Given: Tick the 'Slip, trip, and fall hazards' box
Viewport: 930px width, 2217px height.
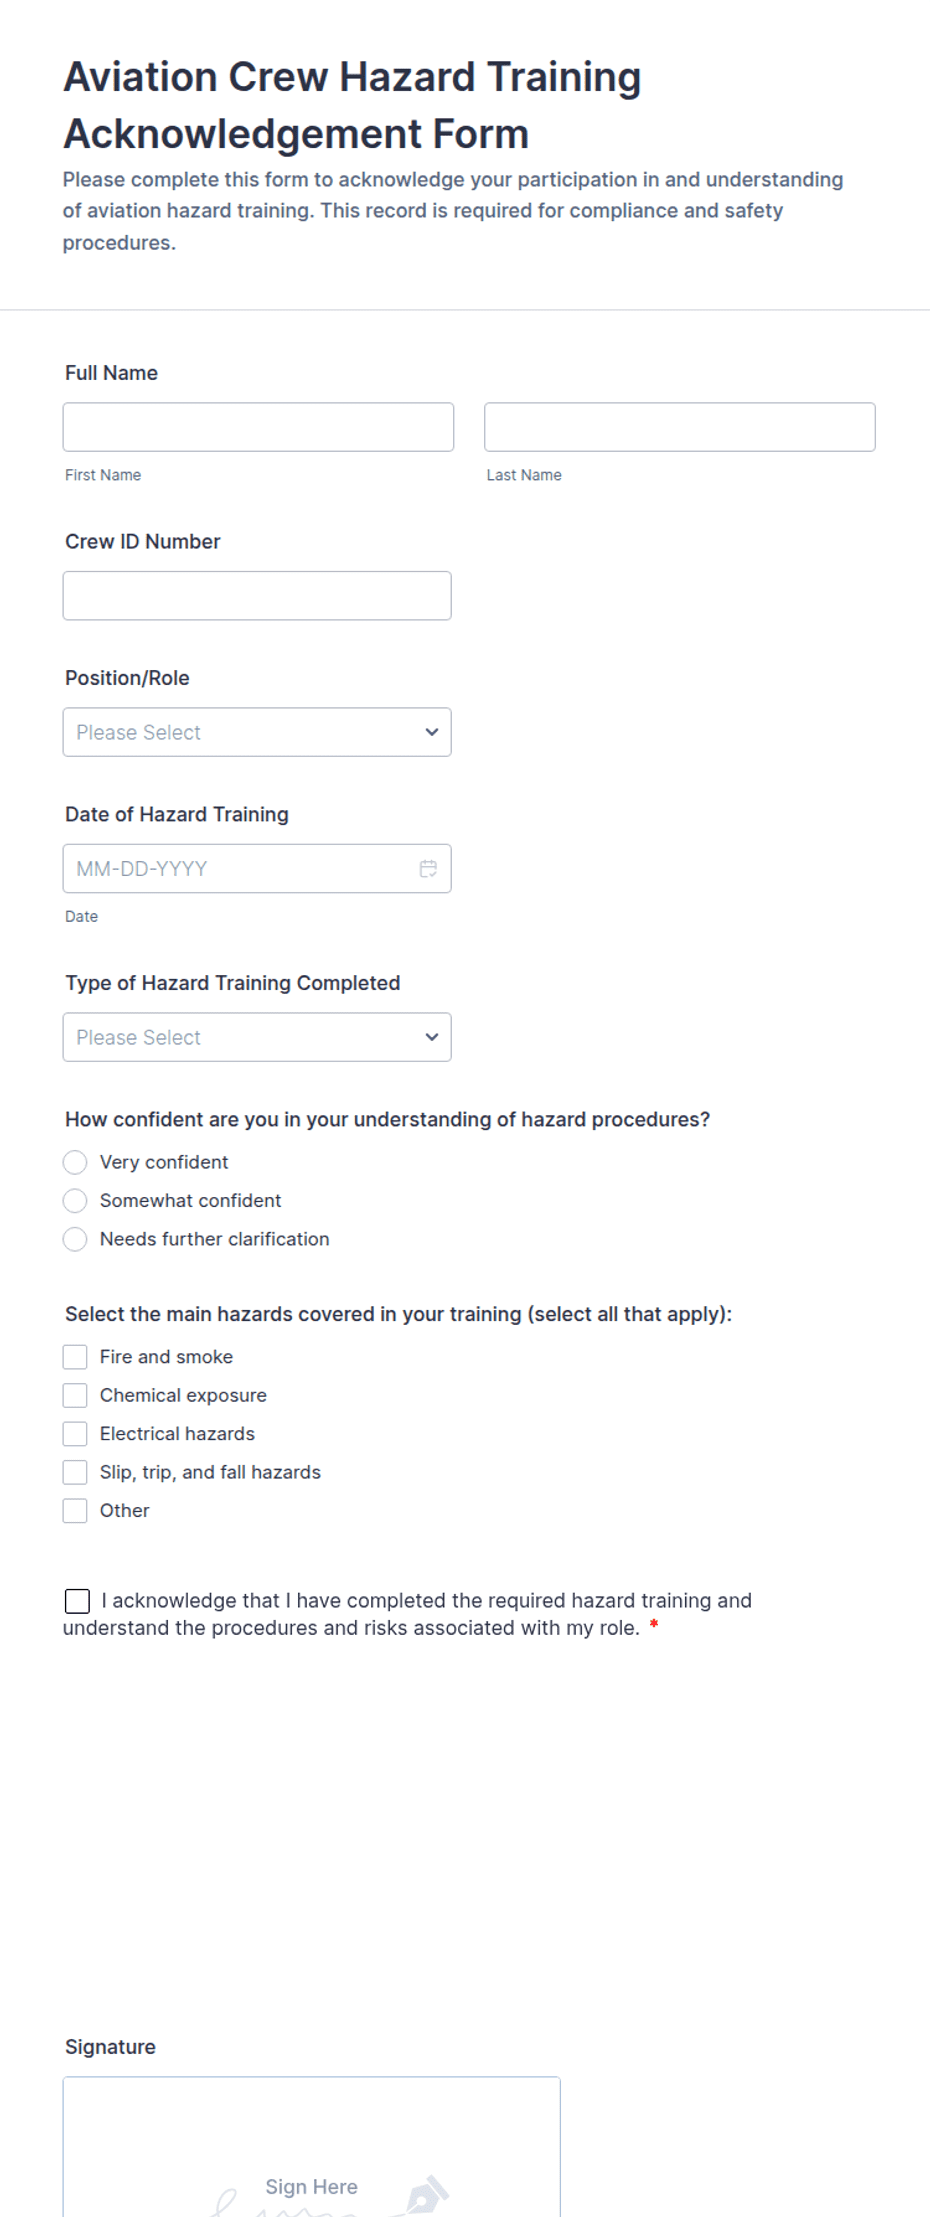Looking at the screenshot, I should coord(75,1471).
